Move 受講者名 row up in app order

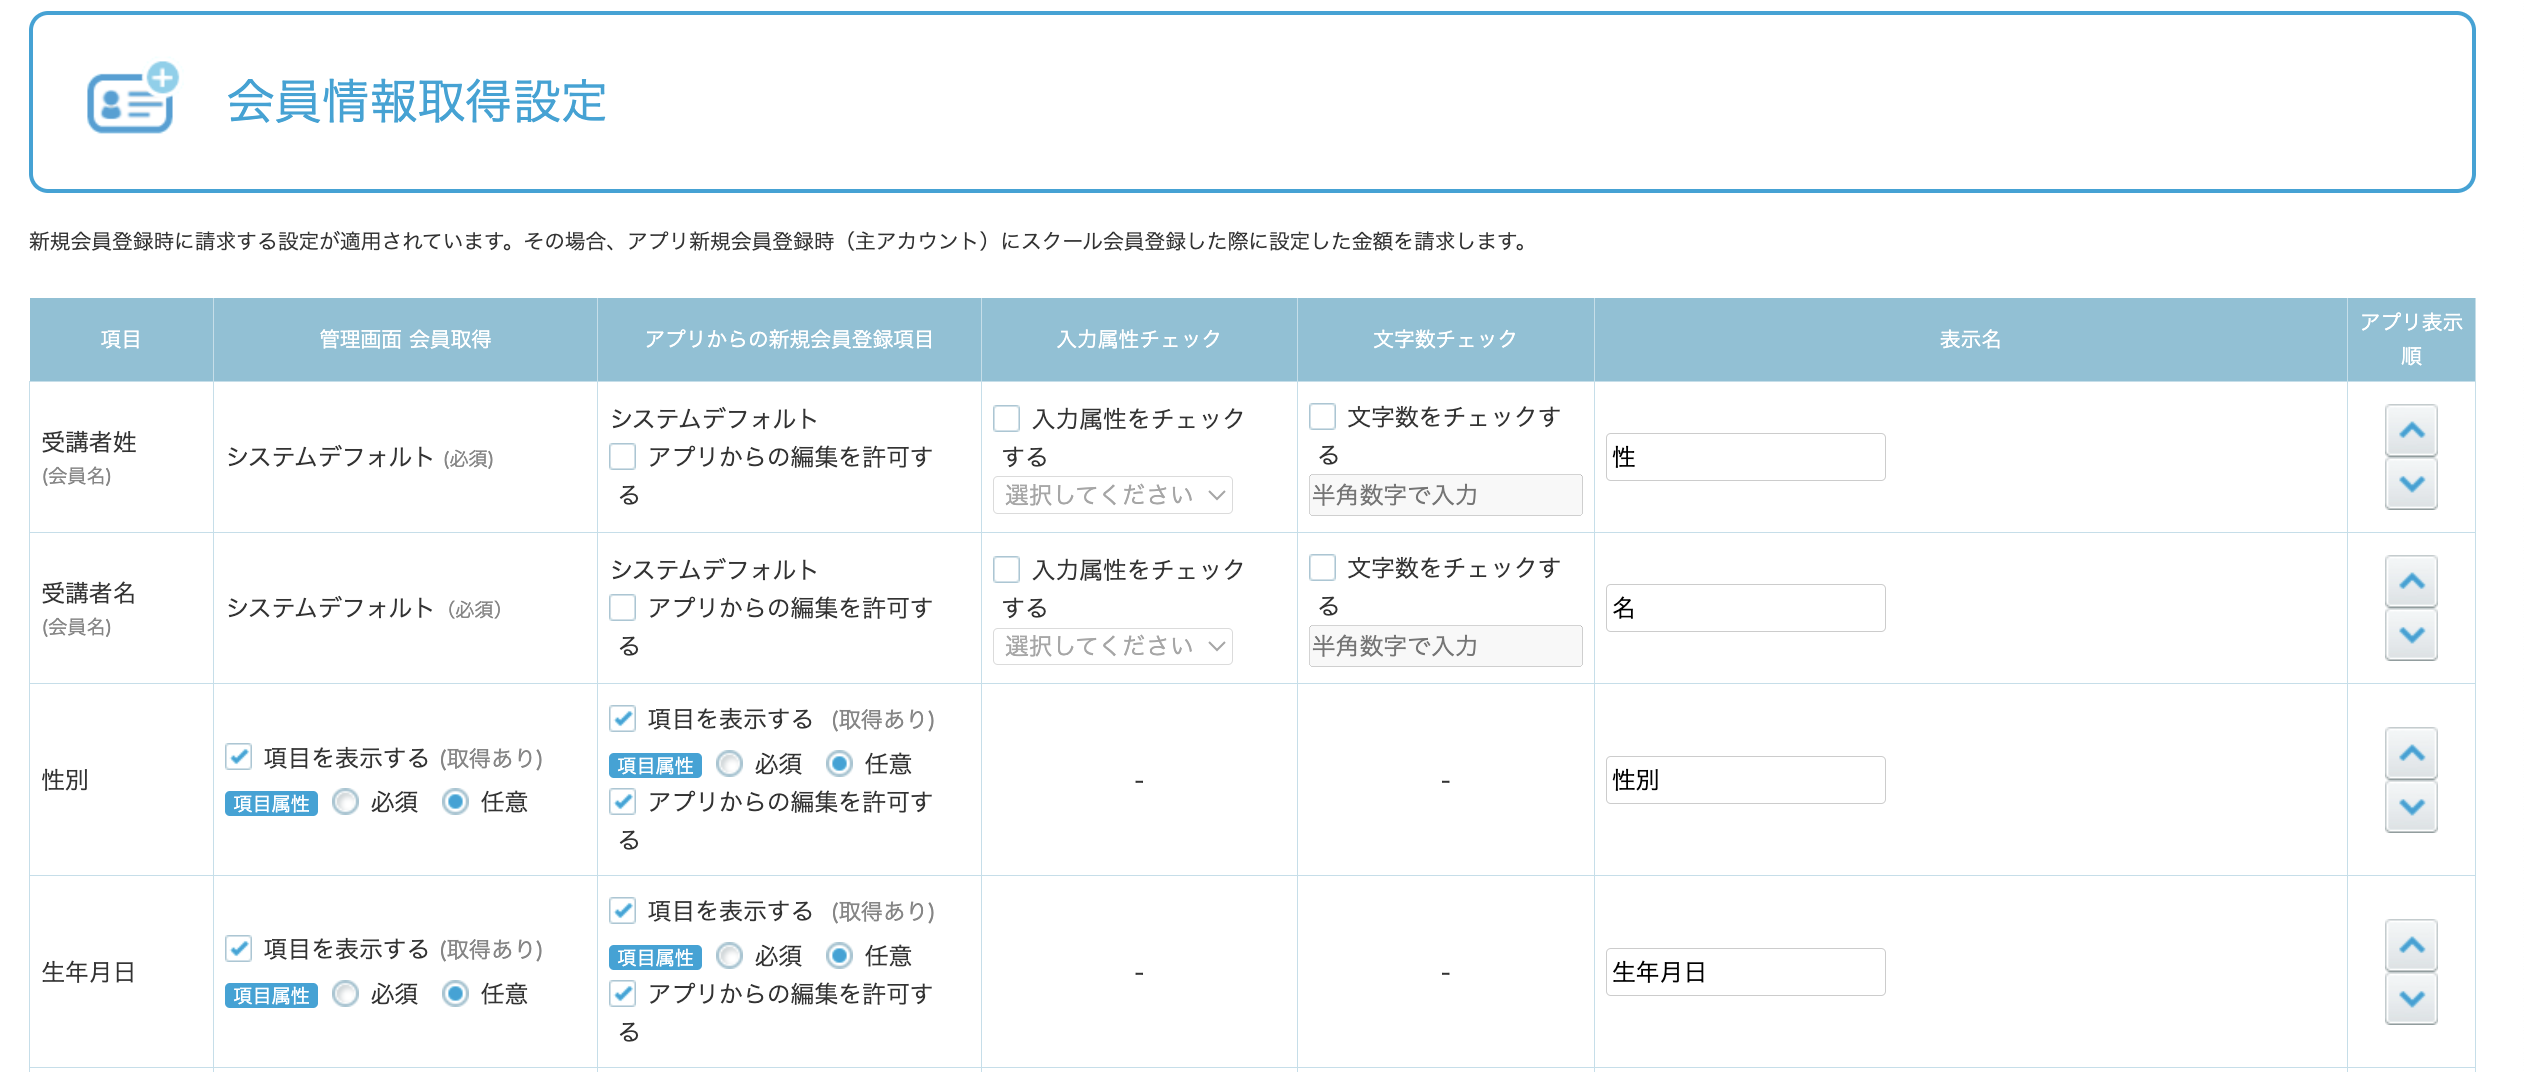2411,582
